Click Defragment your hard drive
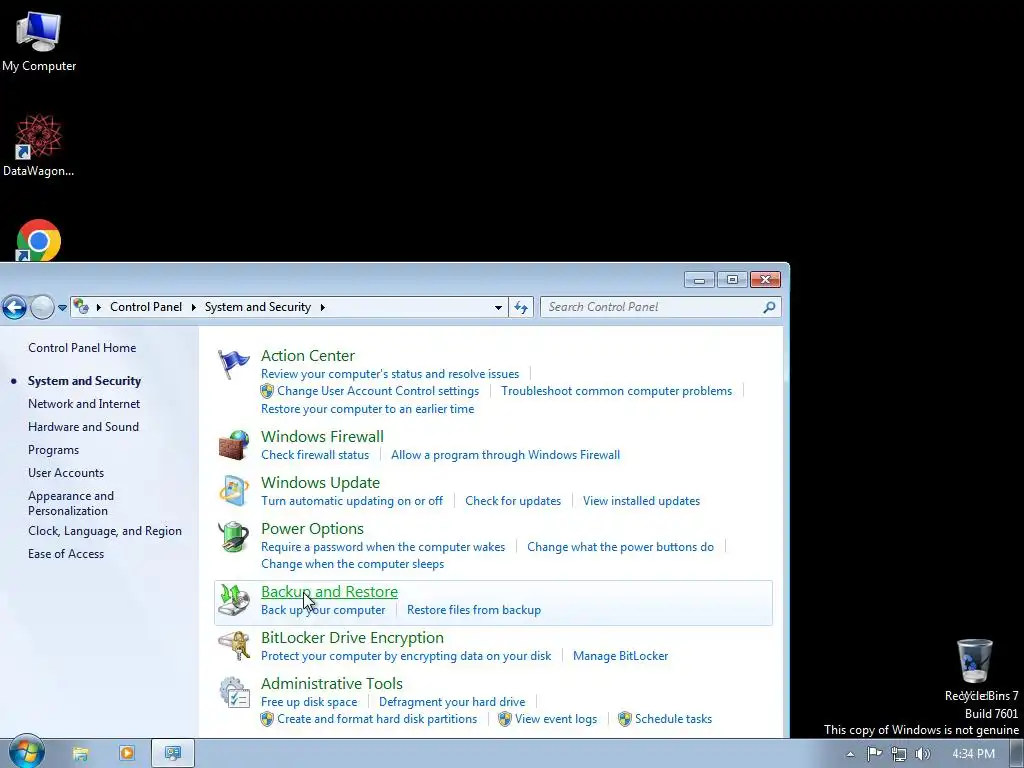Screen dimensions: 1024x768 [452, 702]
